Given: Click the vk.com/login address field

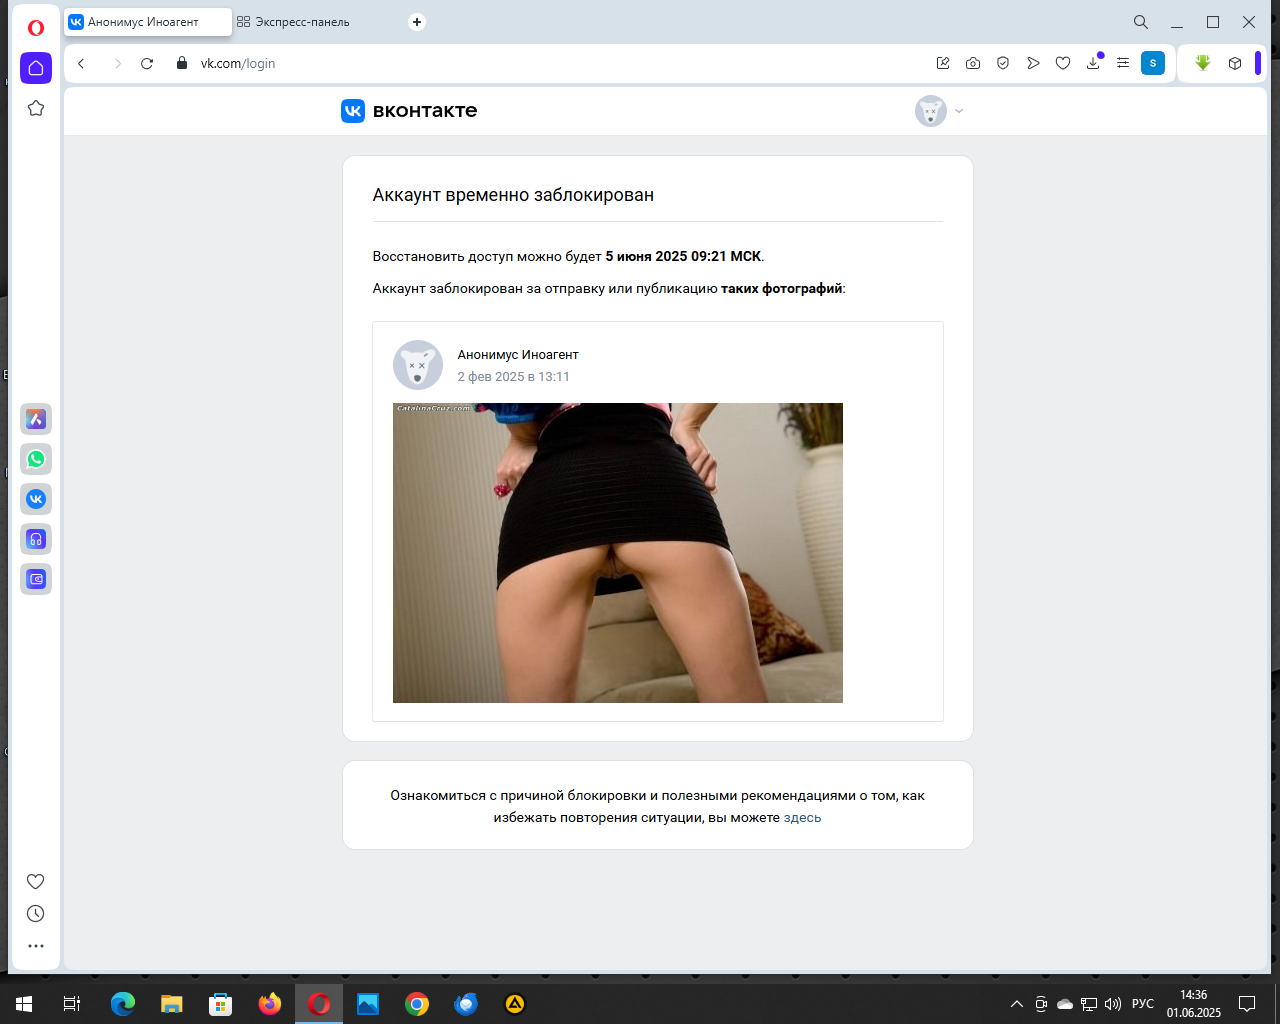Looking at the screenshot, I should [238, 63].
